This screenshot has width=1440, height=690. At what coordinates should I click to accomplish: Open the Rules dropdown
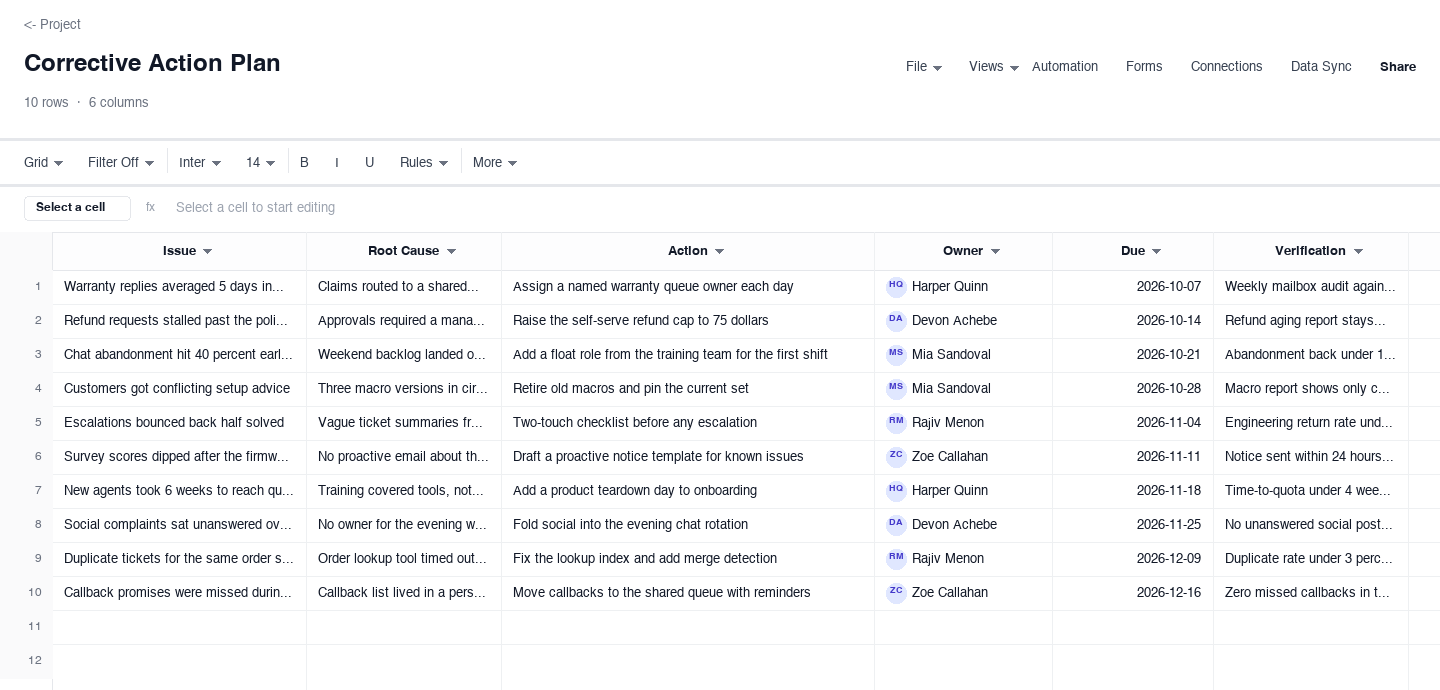click(x=424, y=163)
